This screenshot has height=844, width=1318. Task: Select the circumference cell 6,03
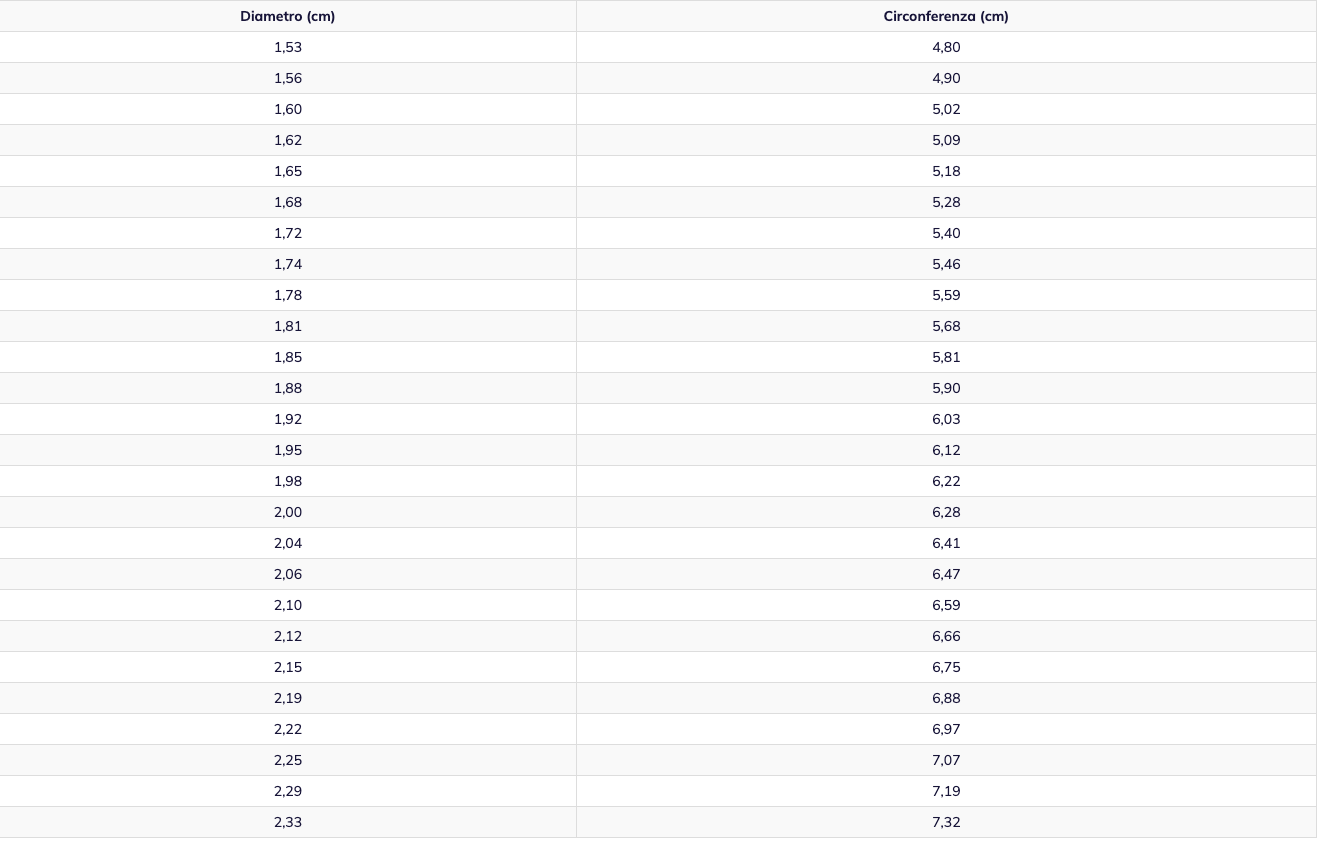coord(946,419)
